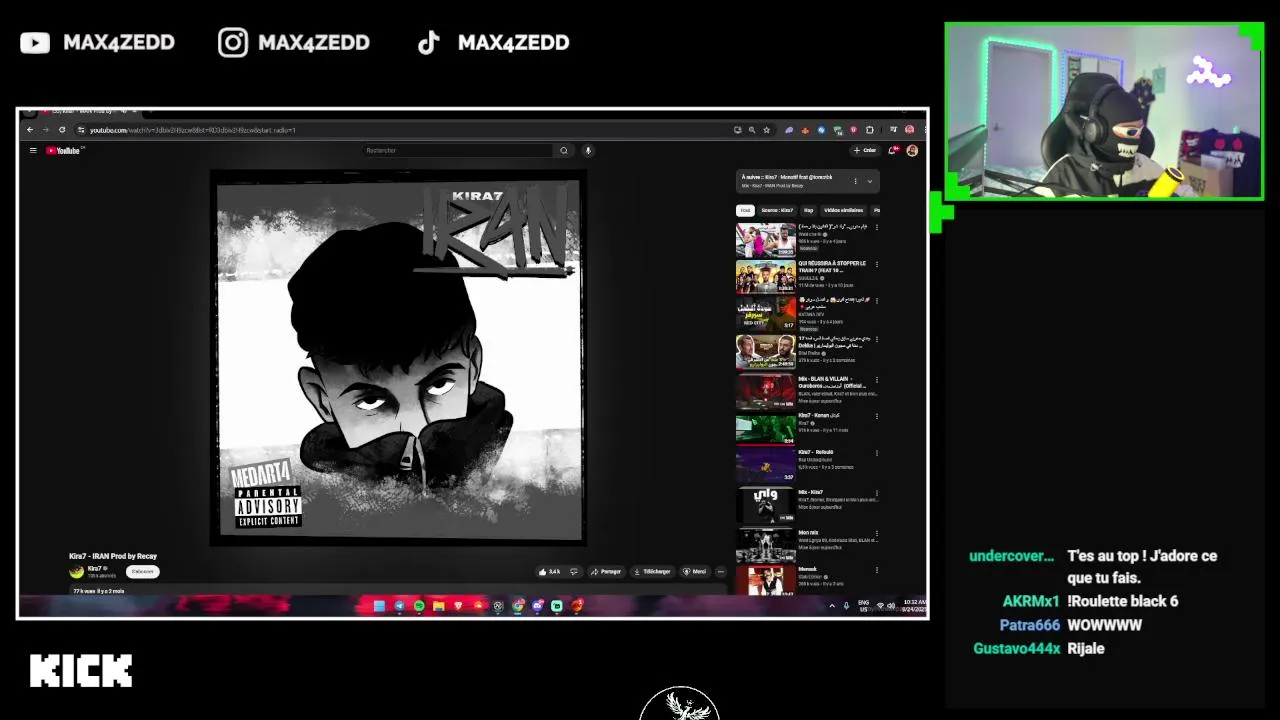Click the Partager share button
This screenshot has height=720, width=1280.
point(606,572)
